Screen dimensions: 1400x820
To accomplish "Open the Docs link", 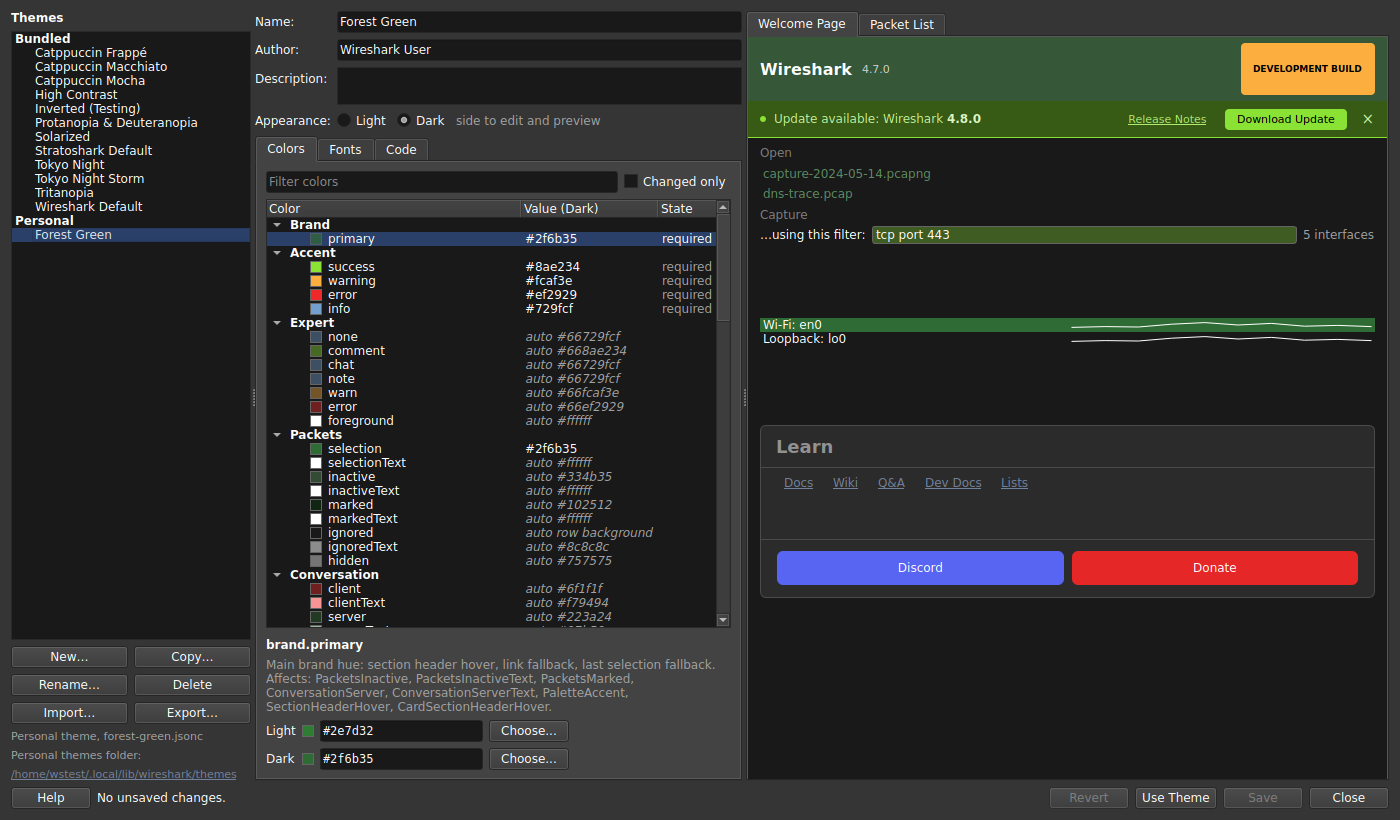I will coord(798,483).
